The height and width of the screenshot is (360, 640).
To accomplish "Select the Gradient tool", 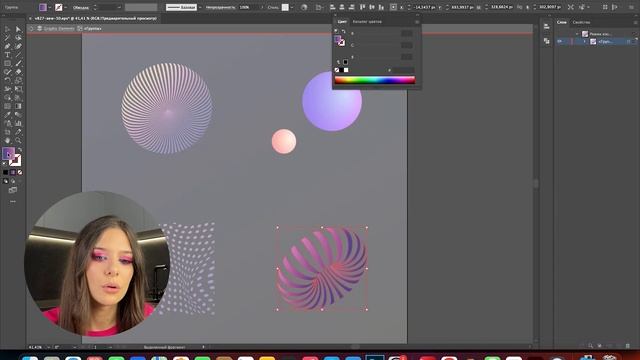I will point(18,106).
